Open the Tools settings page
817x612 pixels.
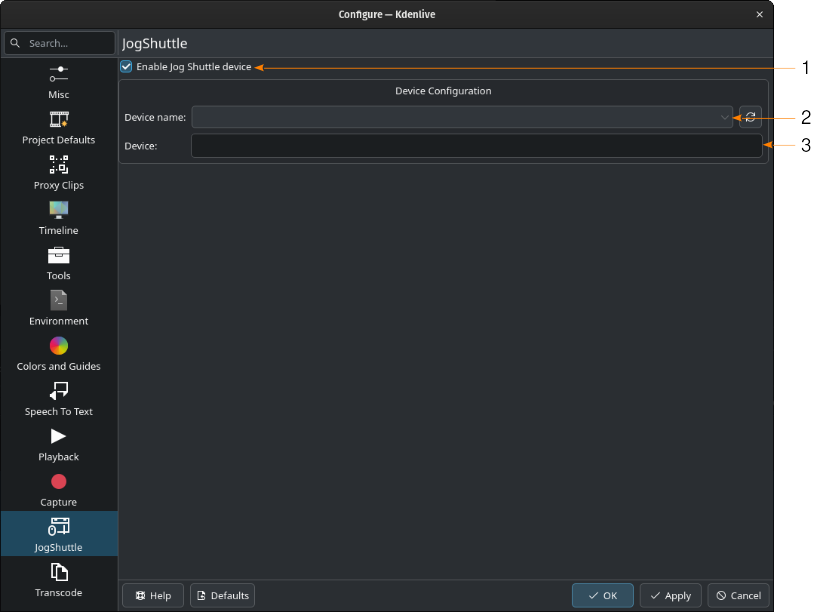click(59, 263)
